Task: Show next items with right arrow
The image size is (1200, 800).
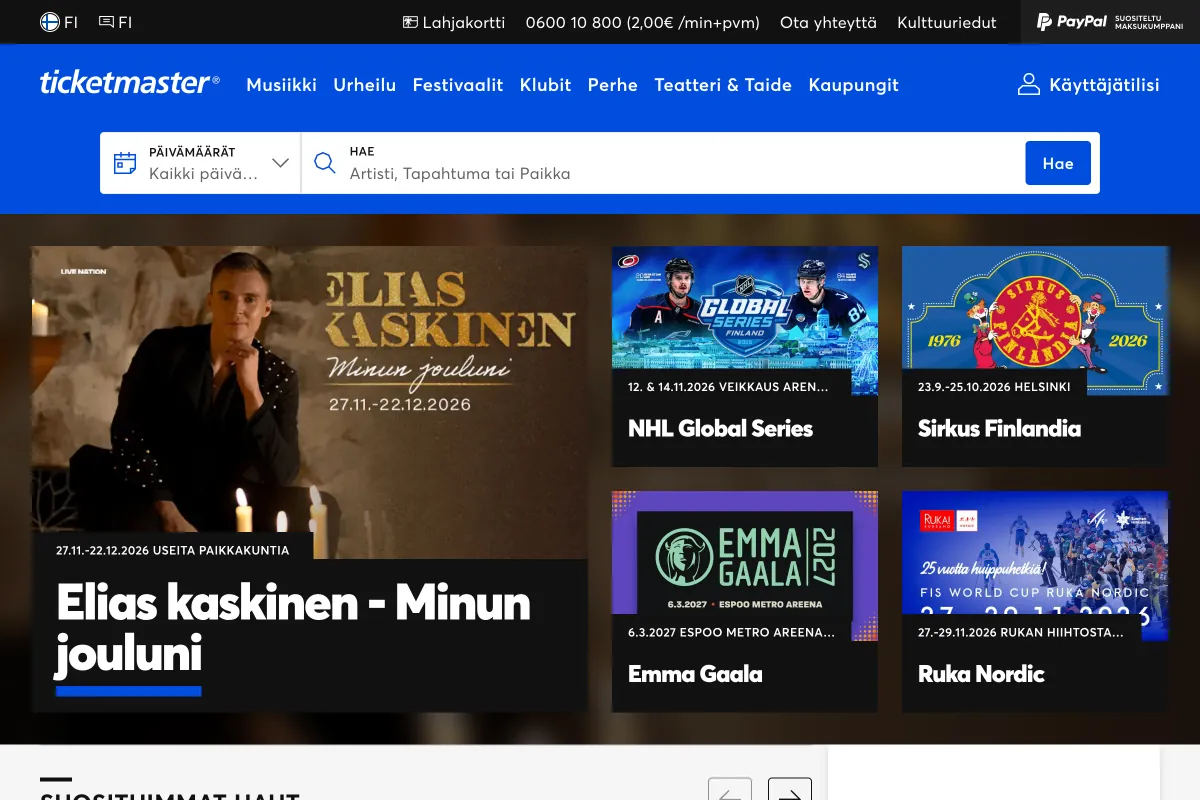Action: tap(790, 789)
